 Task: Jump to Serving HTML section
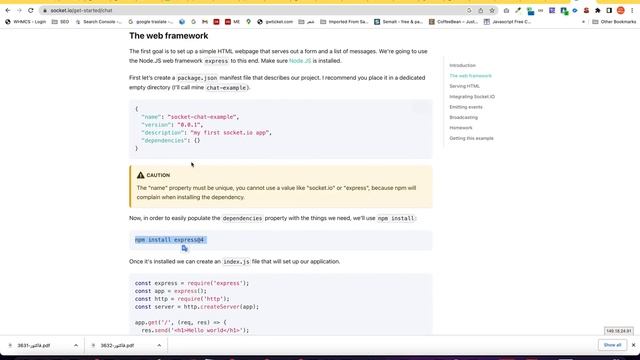click(464, 86)
